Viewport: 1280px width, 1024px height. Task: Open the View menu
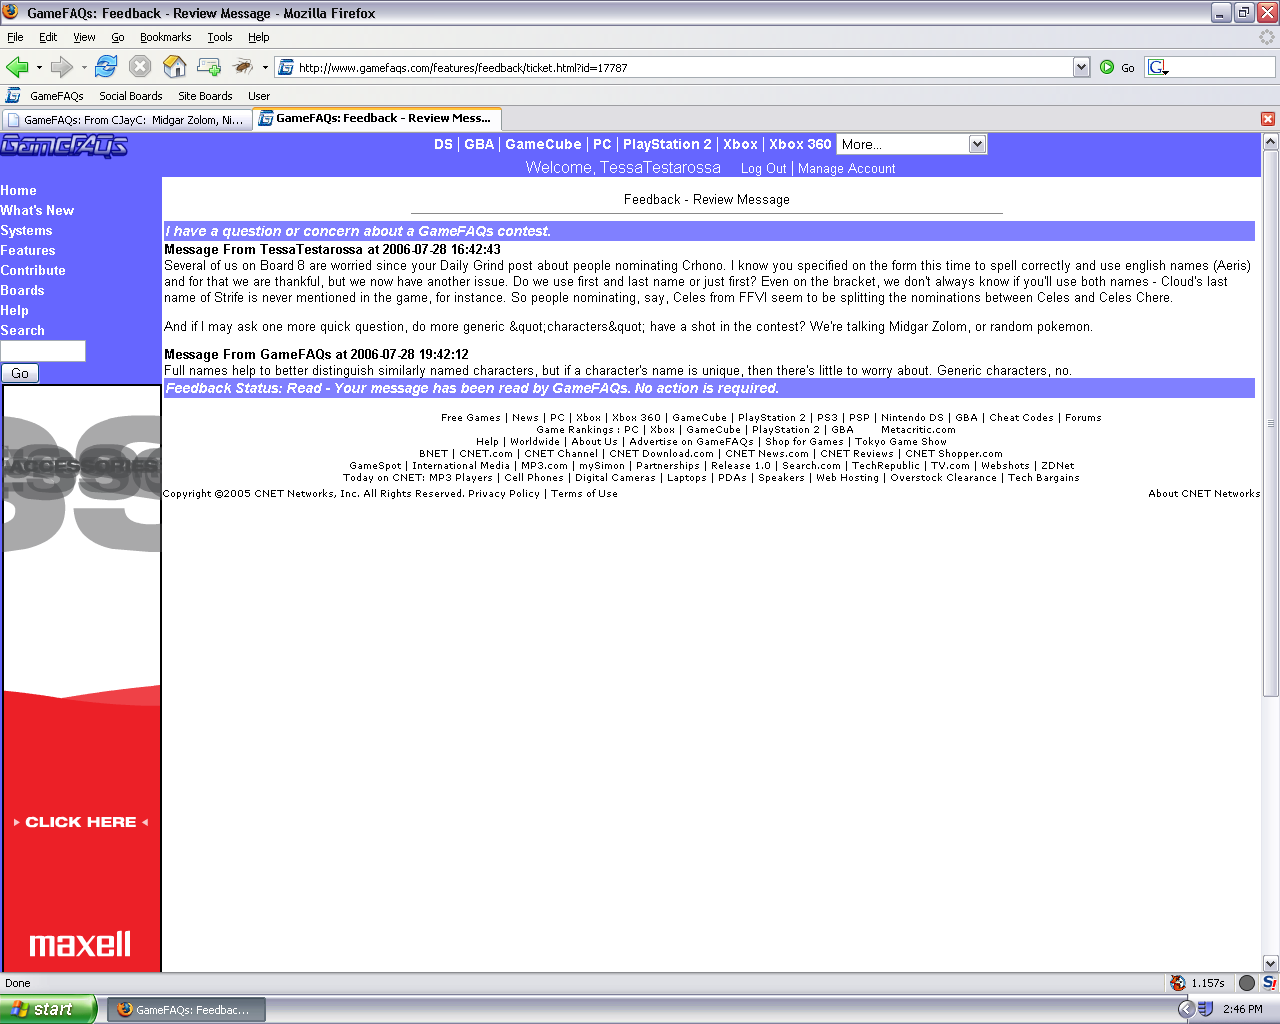coord(84,37)
